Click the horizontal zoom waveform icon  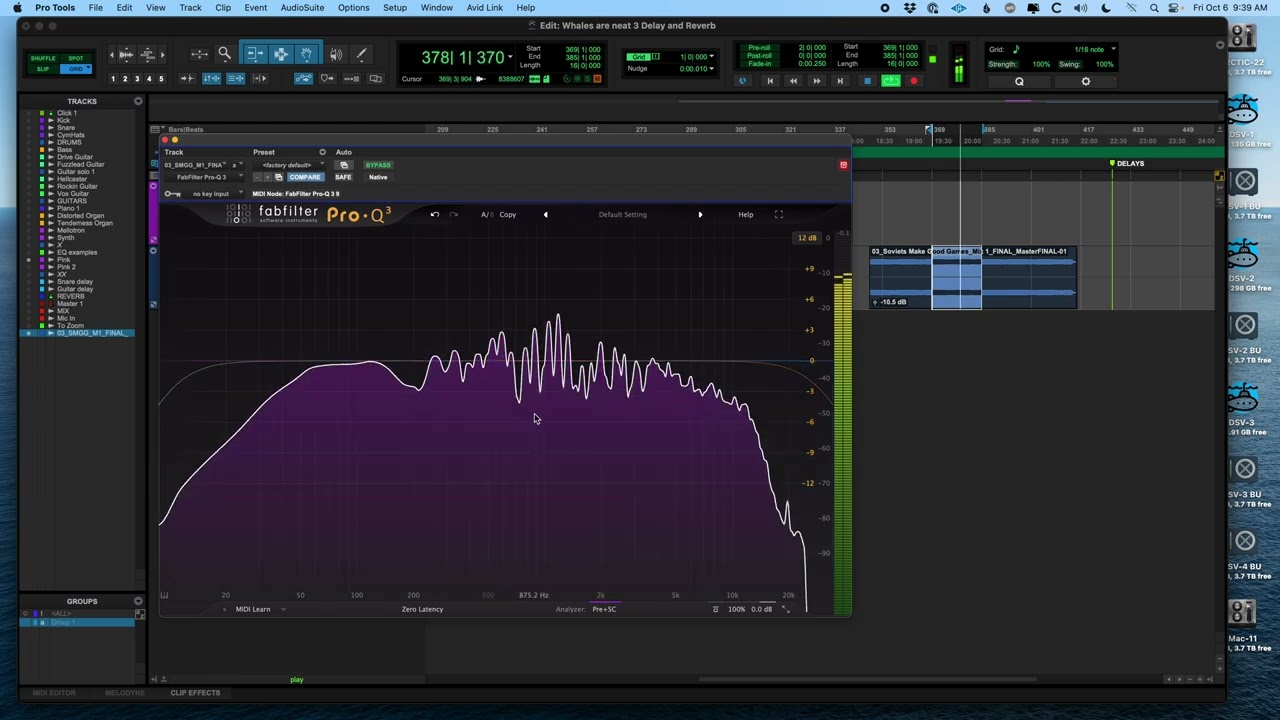click(126, 55)
